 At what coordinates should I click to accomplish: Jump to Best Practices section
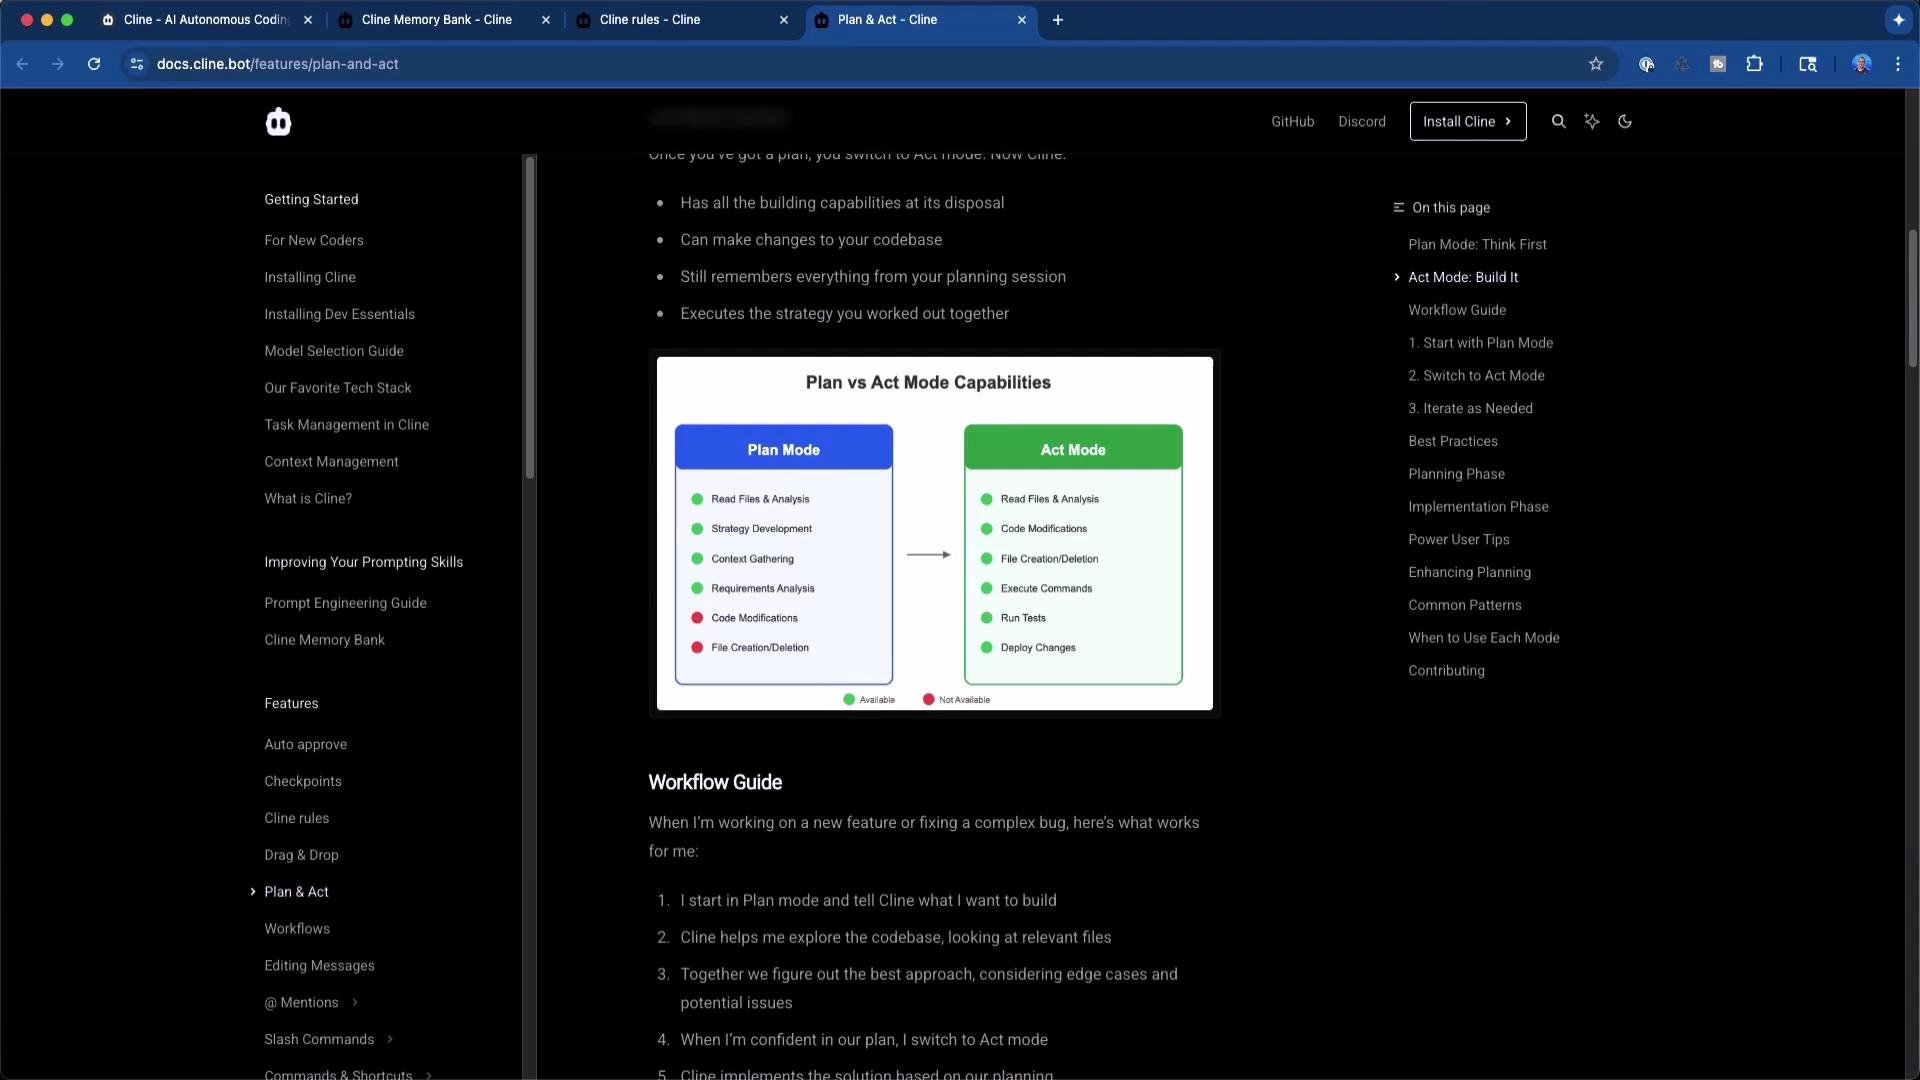[1452, 442]
